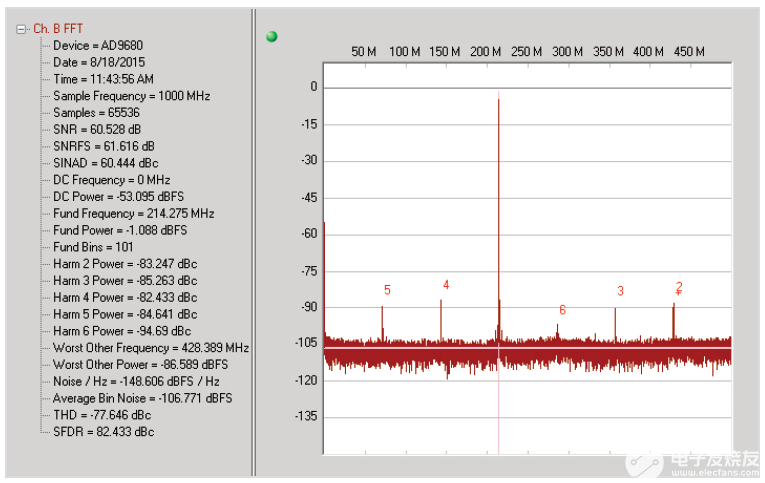The height and width of the screenshot is (483, 765).
Task: Select the SINAD = 60.444 dBc row
Action: click(x=105, y=163)
